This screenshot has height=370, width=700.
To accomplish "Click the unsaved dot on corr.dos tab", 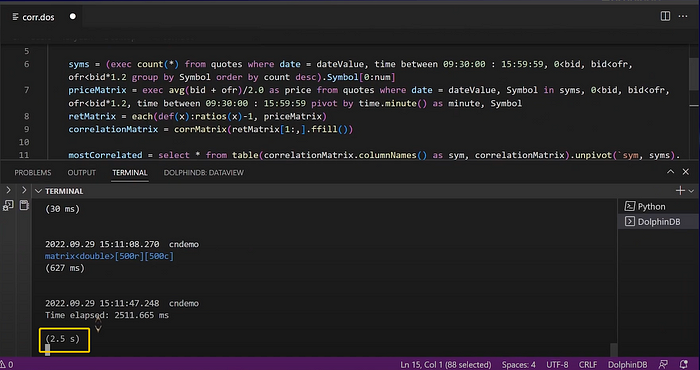I will click(72, 17).
